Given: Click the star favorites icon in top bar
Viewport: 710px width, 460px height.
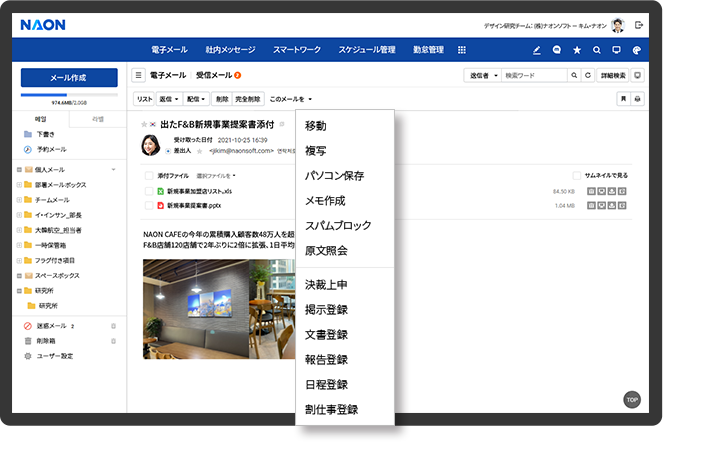Looking at the screenshot, I should click(x=577, y=50).
